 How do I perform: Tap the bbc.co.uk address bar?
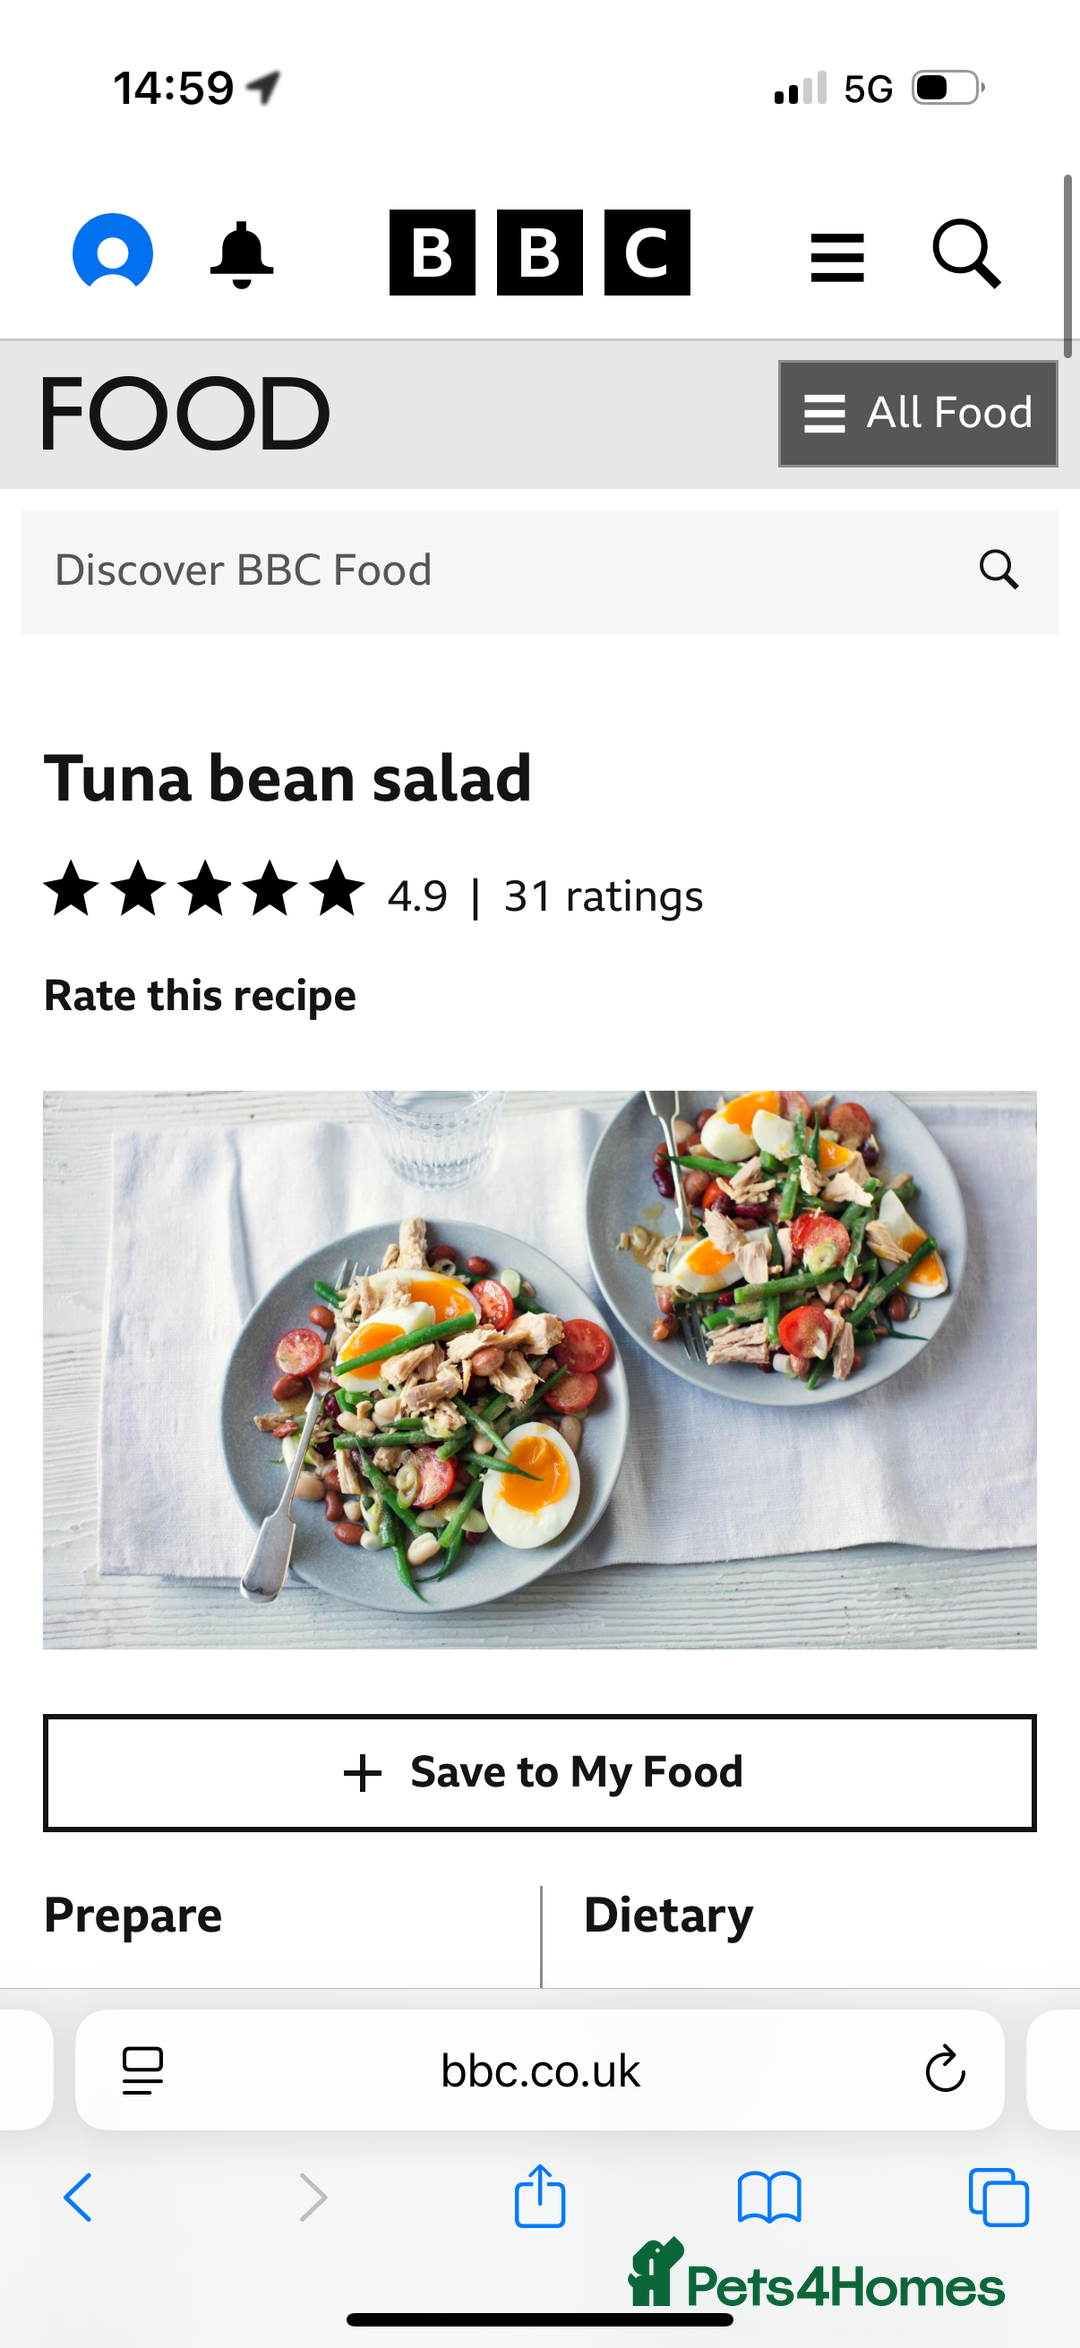540,2071
